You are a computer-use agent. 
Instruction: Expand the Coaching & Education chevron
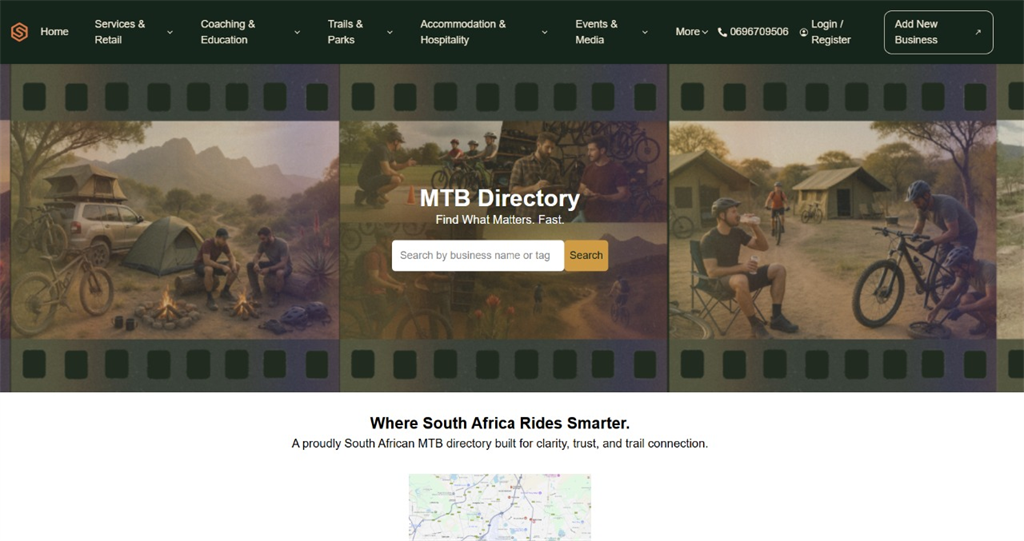tap(297, 32)
